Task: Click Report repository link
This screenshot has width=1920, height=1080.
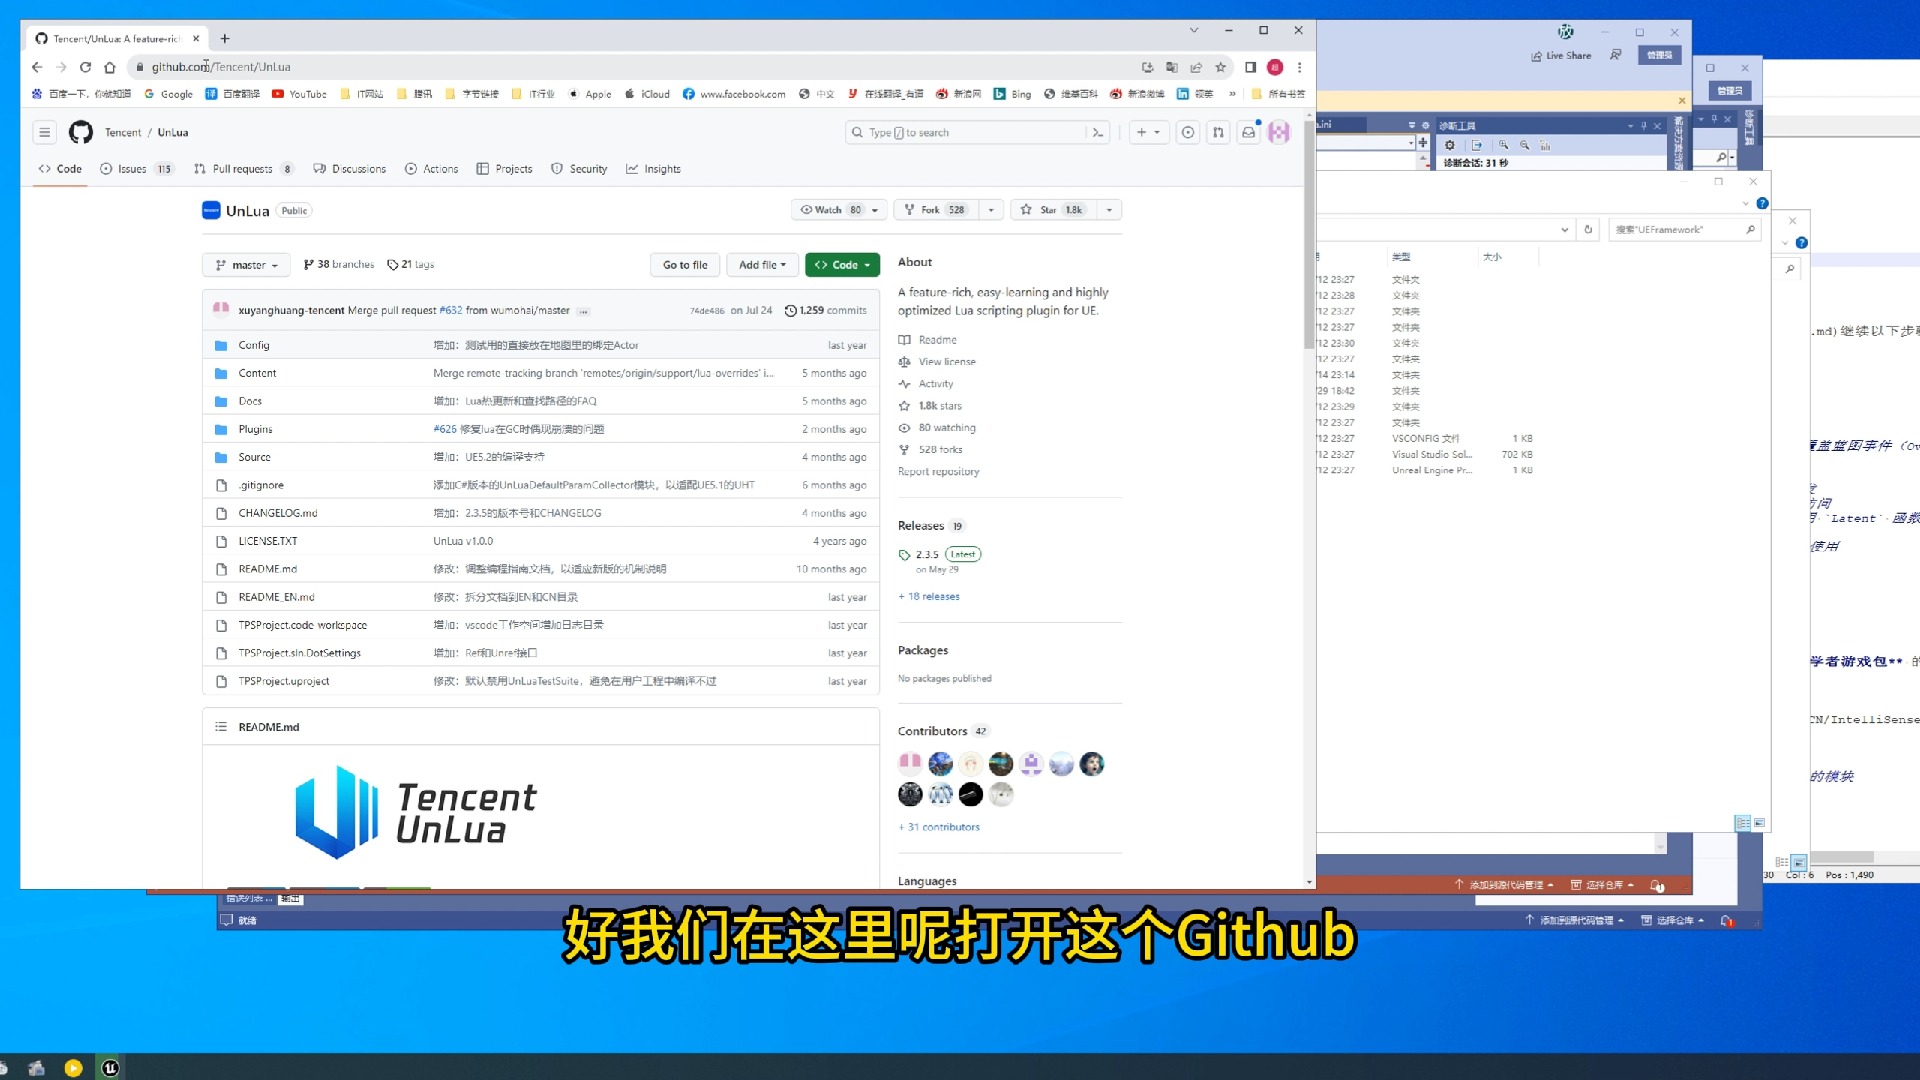Action: (938, 471)
